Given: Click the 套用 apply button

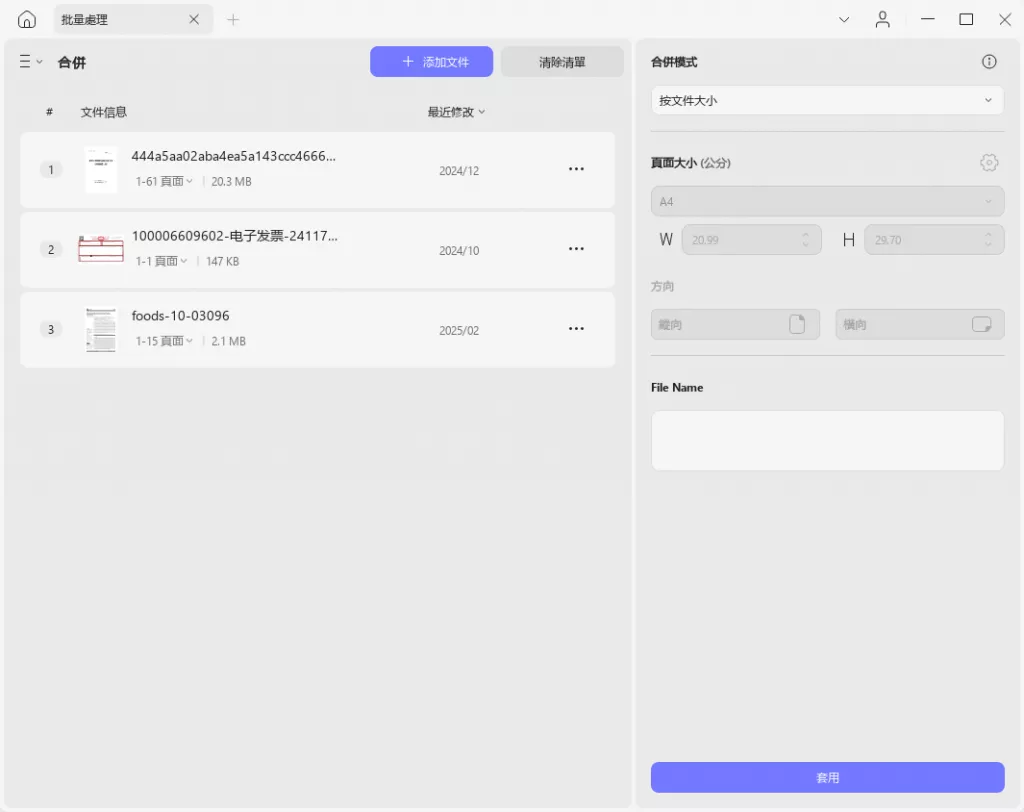Looking at the screenshot, I should coord(827,777).
